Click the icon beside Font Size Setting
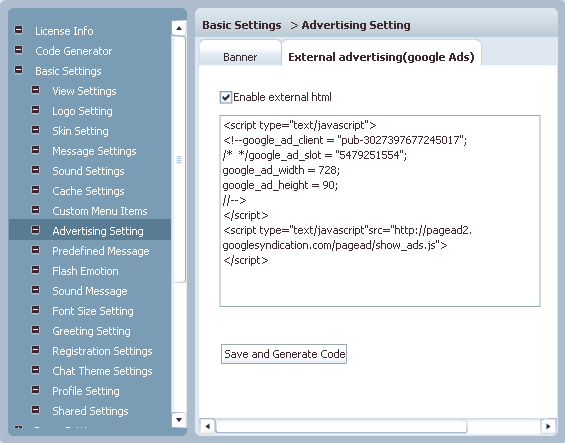Viewport: 565px width, 443px height. pos(36,310)
